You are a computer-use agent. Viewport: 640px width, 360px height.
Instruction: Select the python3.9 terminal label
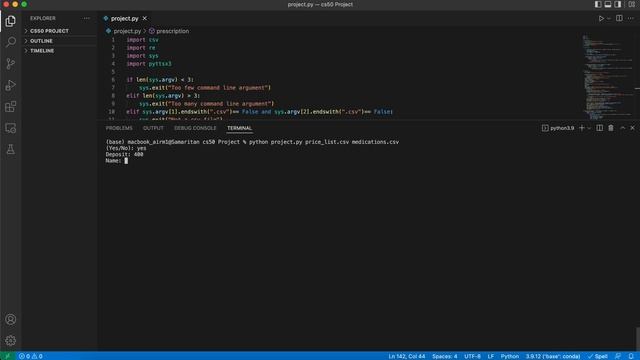click(x=558, y=128)
